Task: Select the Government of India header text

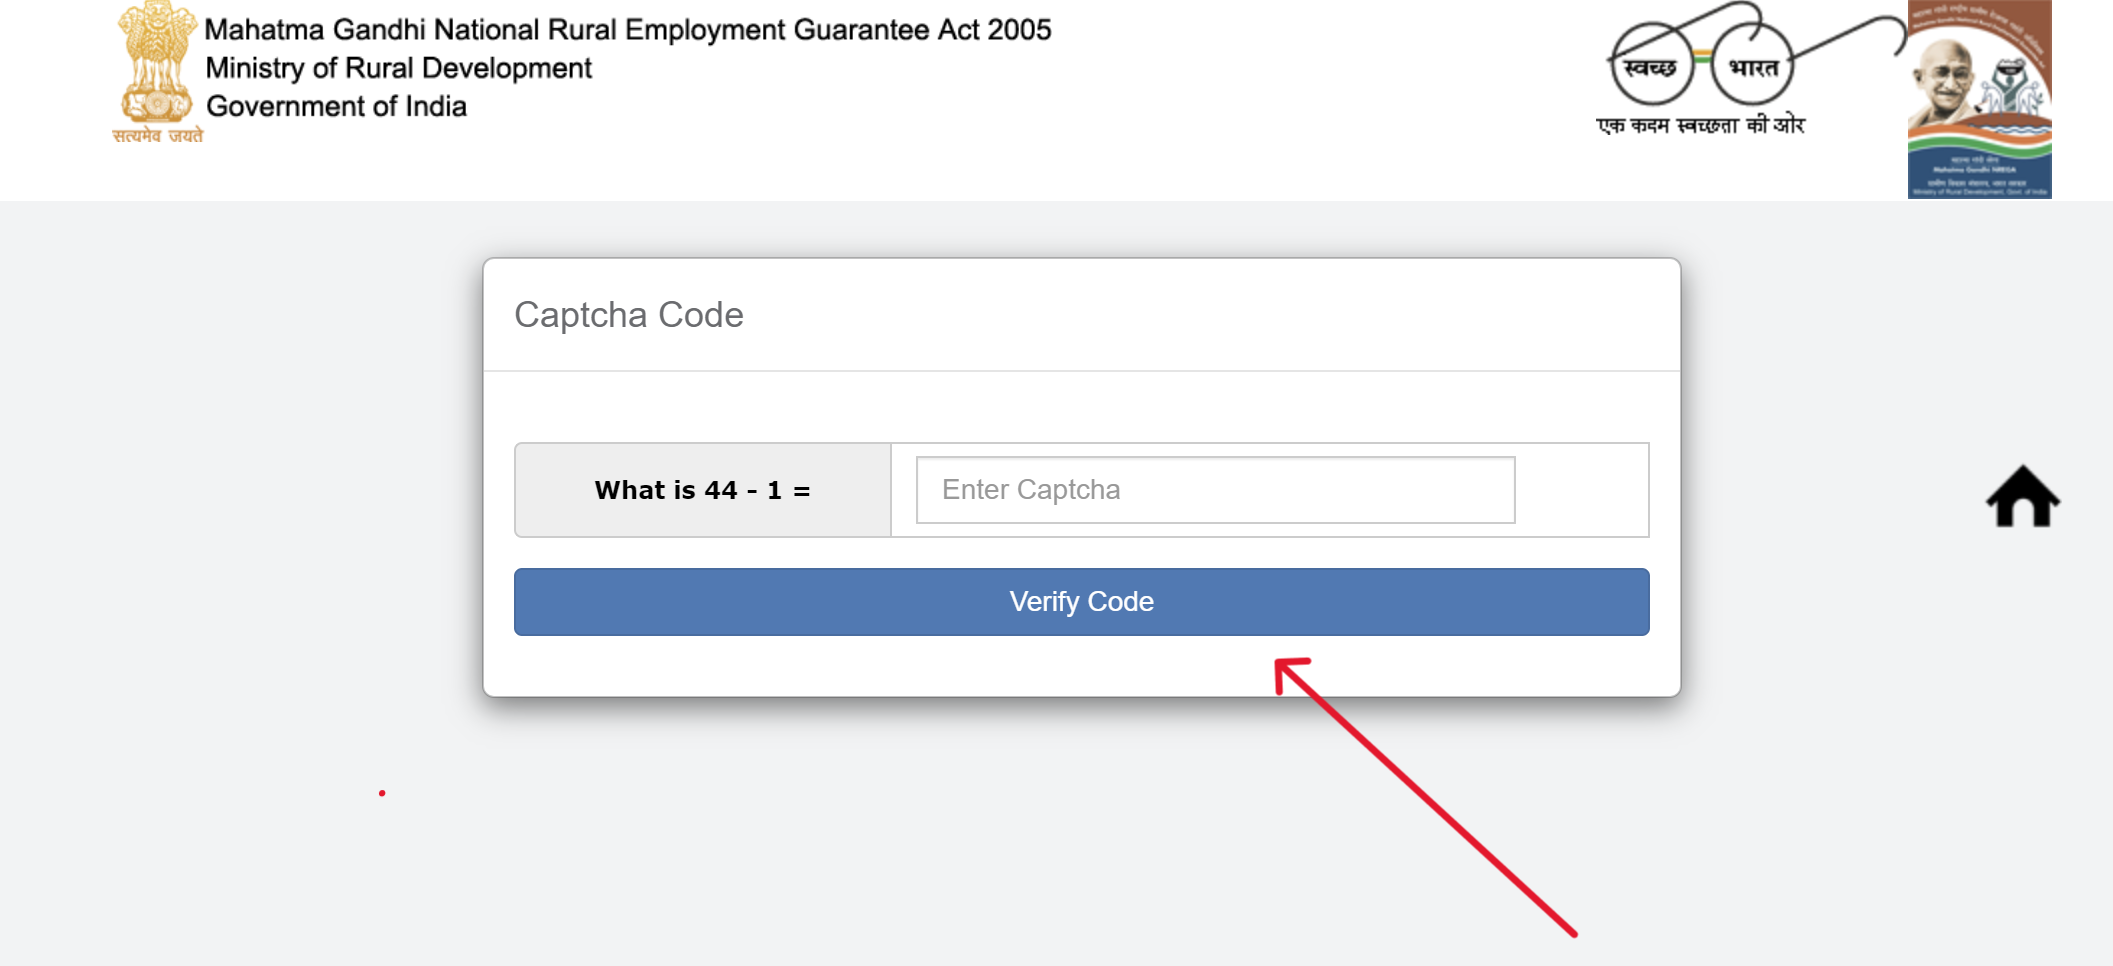Action: click(x=335, y=105)
